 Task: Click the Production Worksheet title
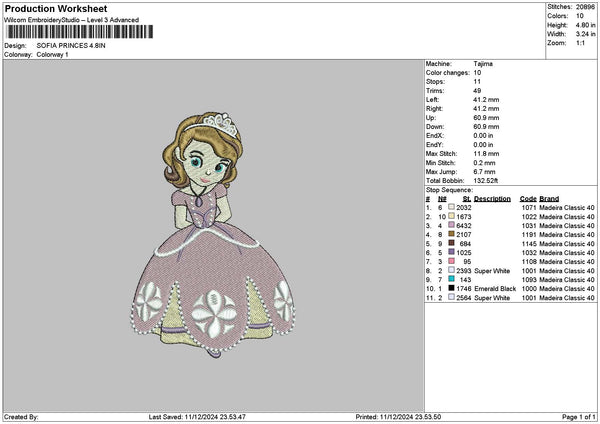[50, 7]
